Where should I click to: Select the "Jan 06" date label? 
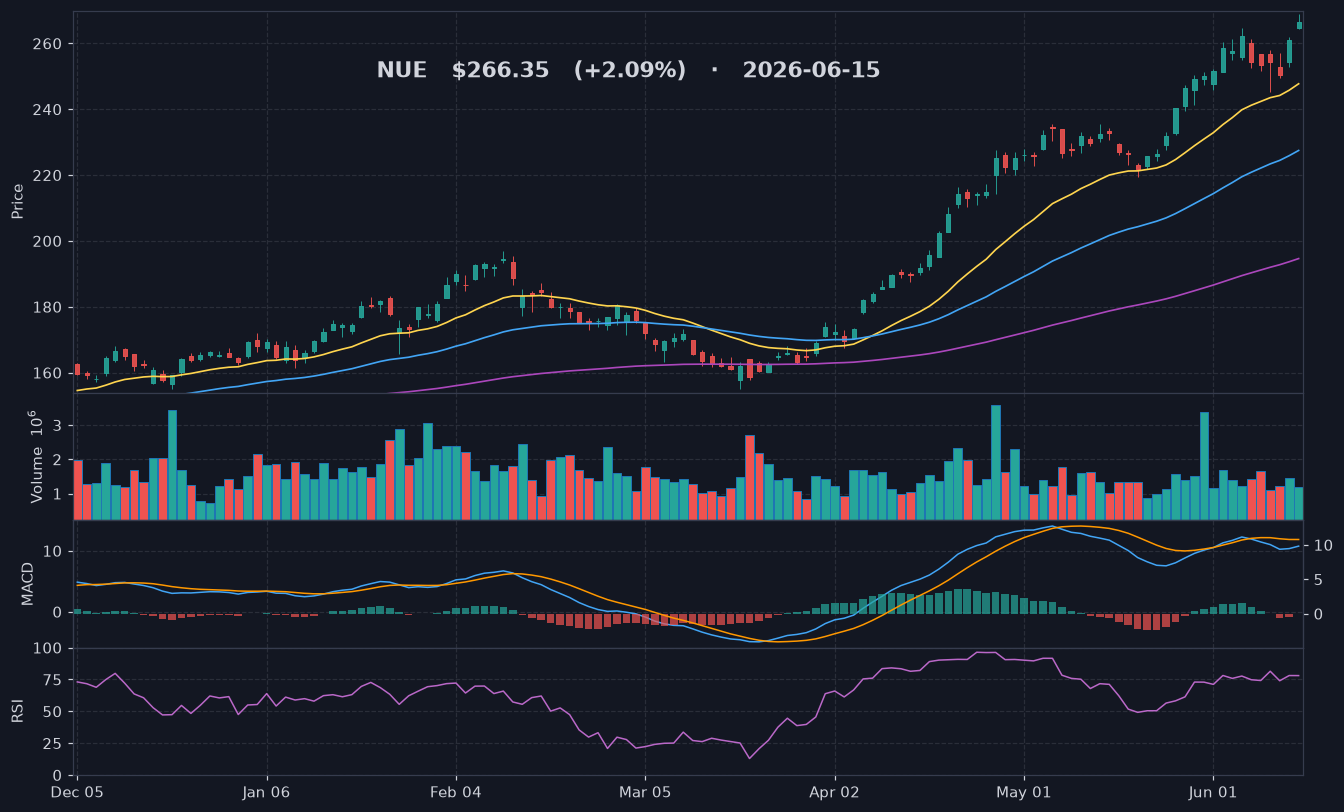(x=267, y=793)
